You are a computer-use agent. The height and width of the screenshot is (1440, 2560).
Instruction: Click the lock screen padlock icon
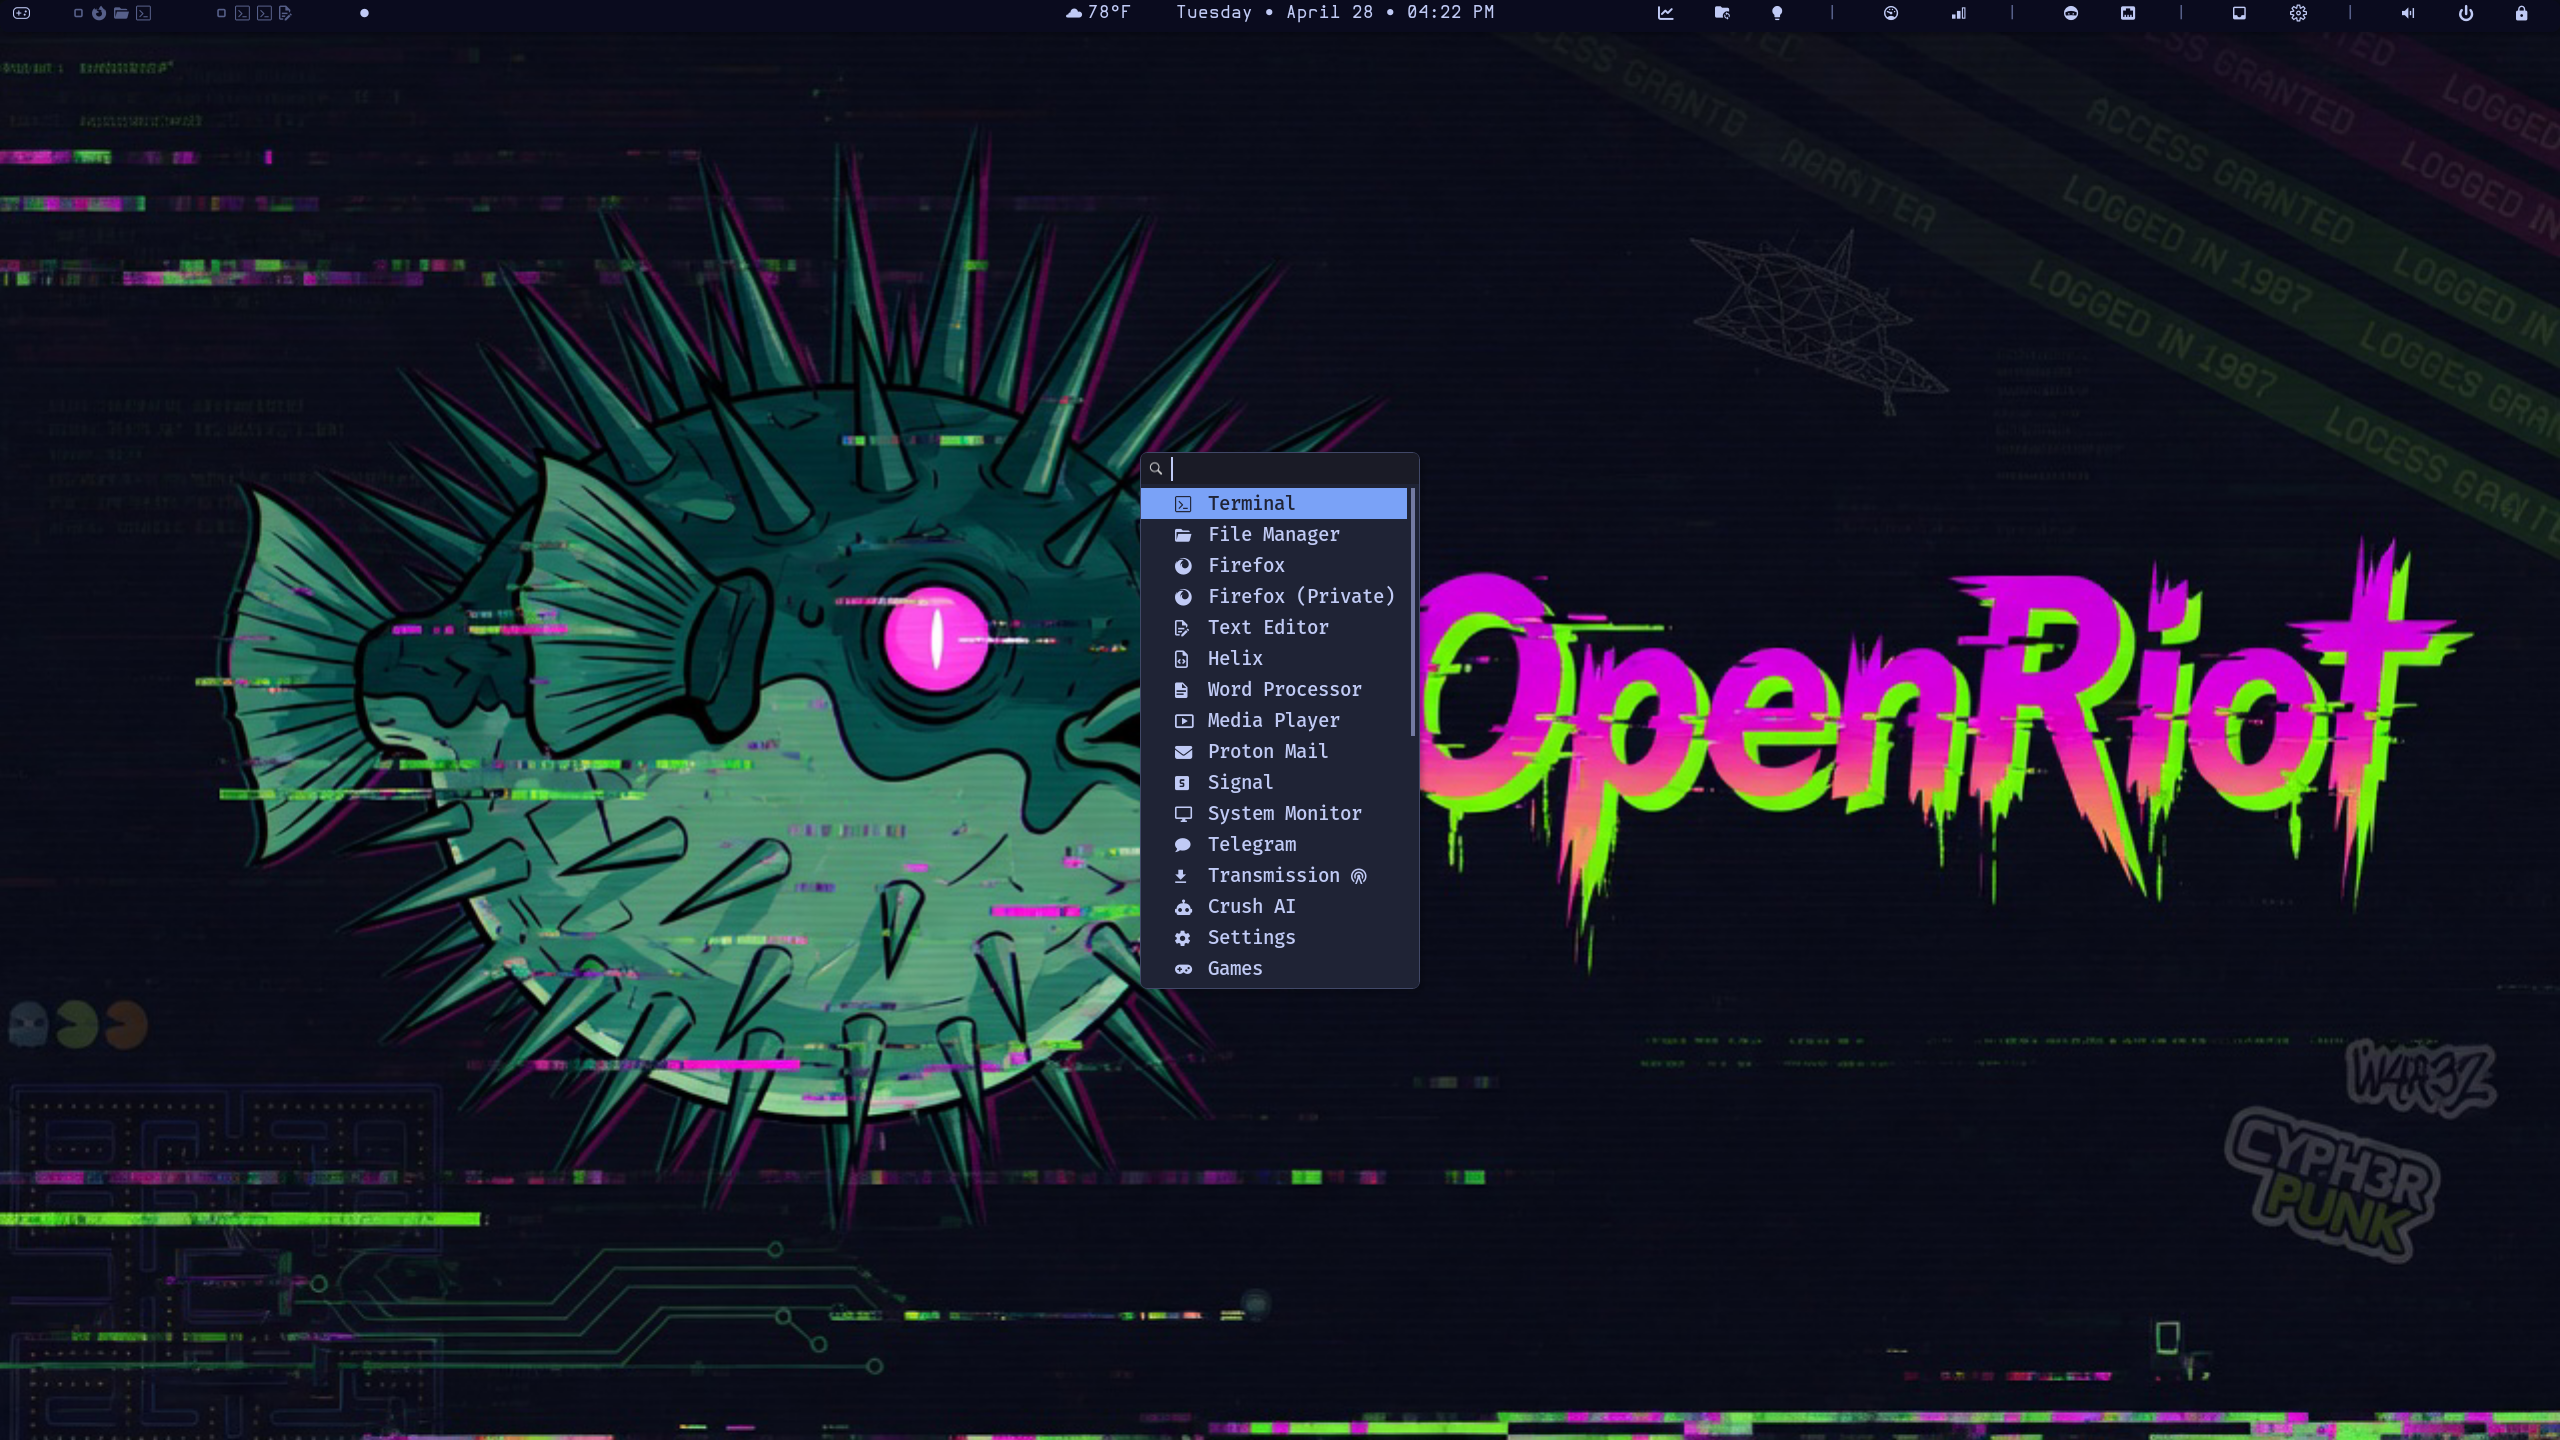[2521, 13]
